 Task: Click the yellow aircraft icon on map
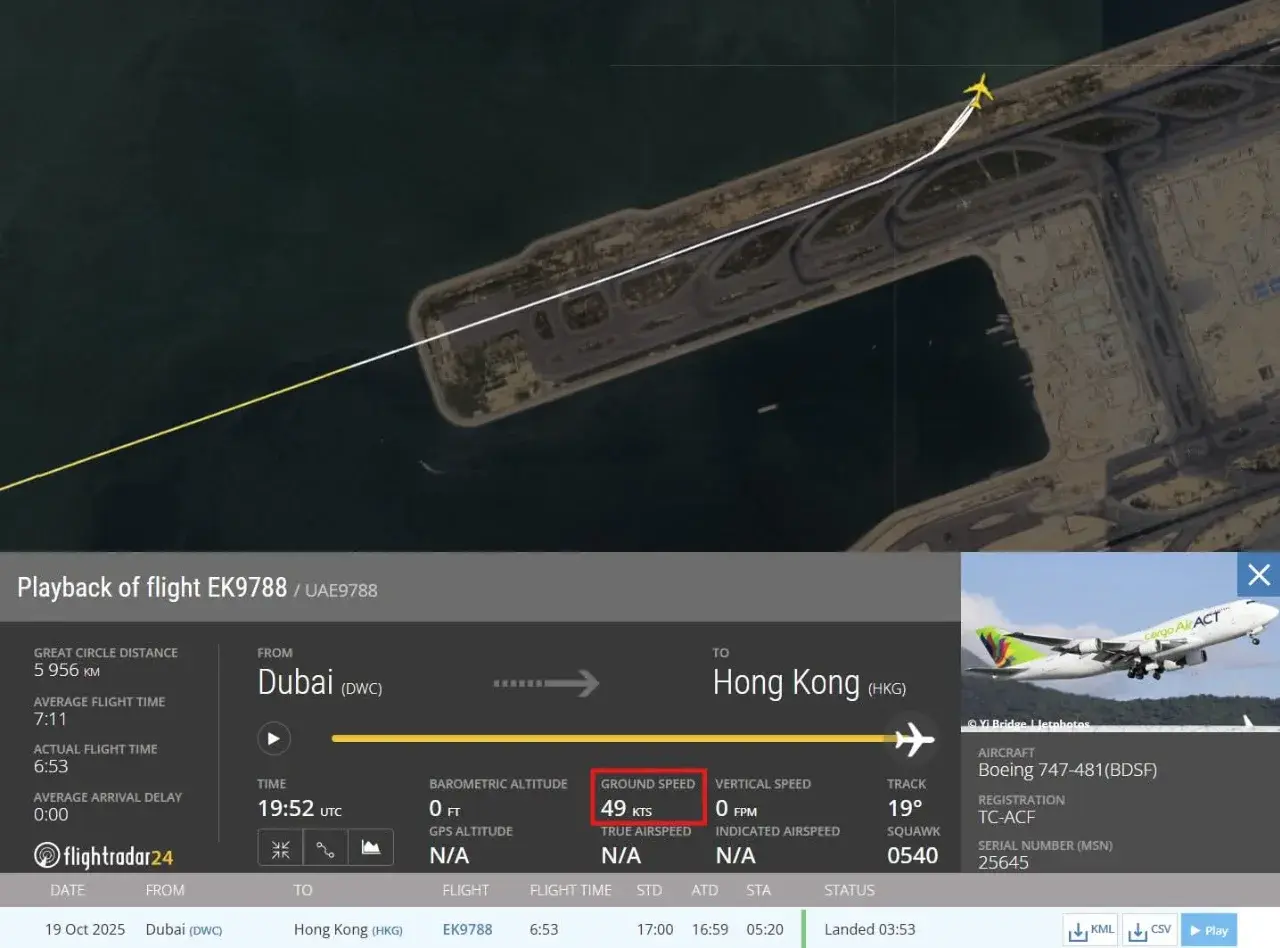[x=978, y=91]
